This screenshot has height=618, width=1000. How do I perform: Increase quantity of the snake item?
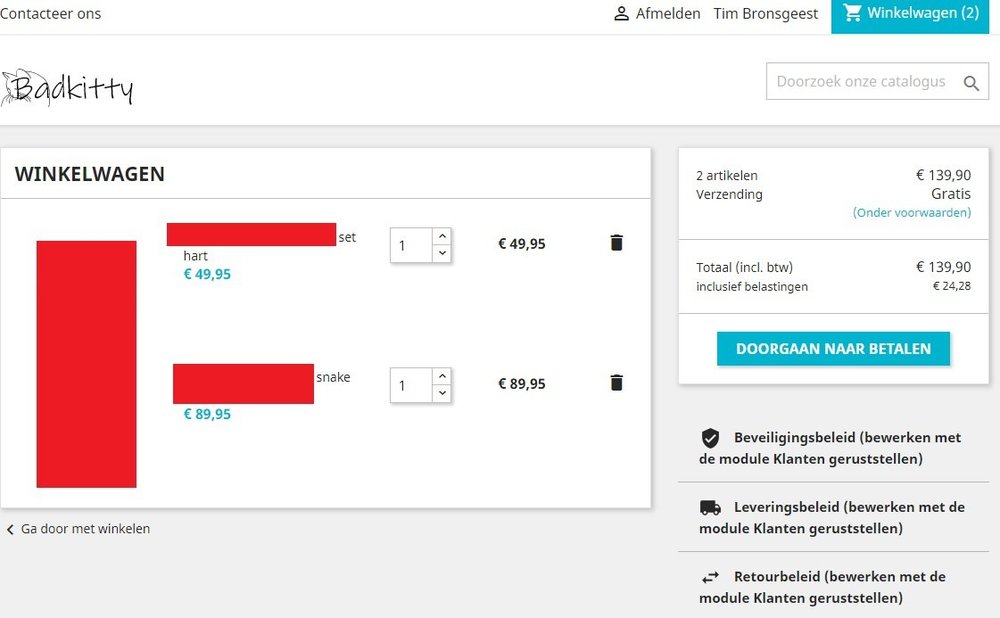442,376
